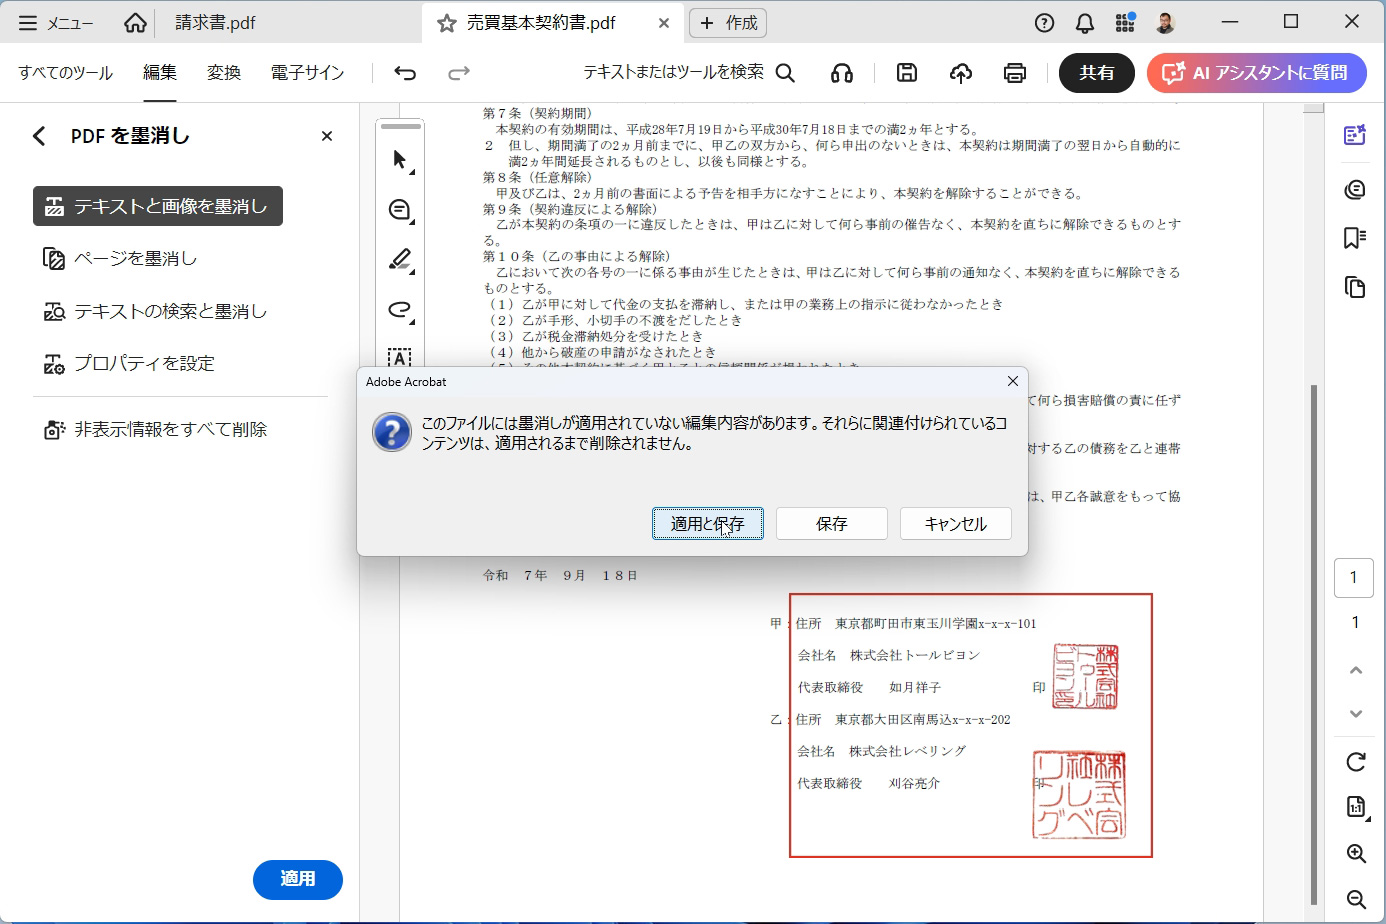The image size is (1386, 924).
Task: Click キャンセル in the dialog
Action: coord(956,524)
